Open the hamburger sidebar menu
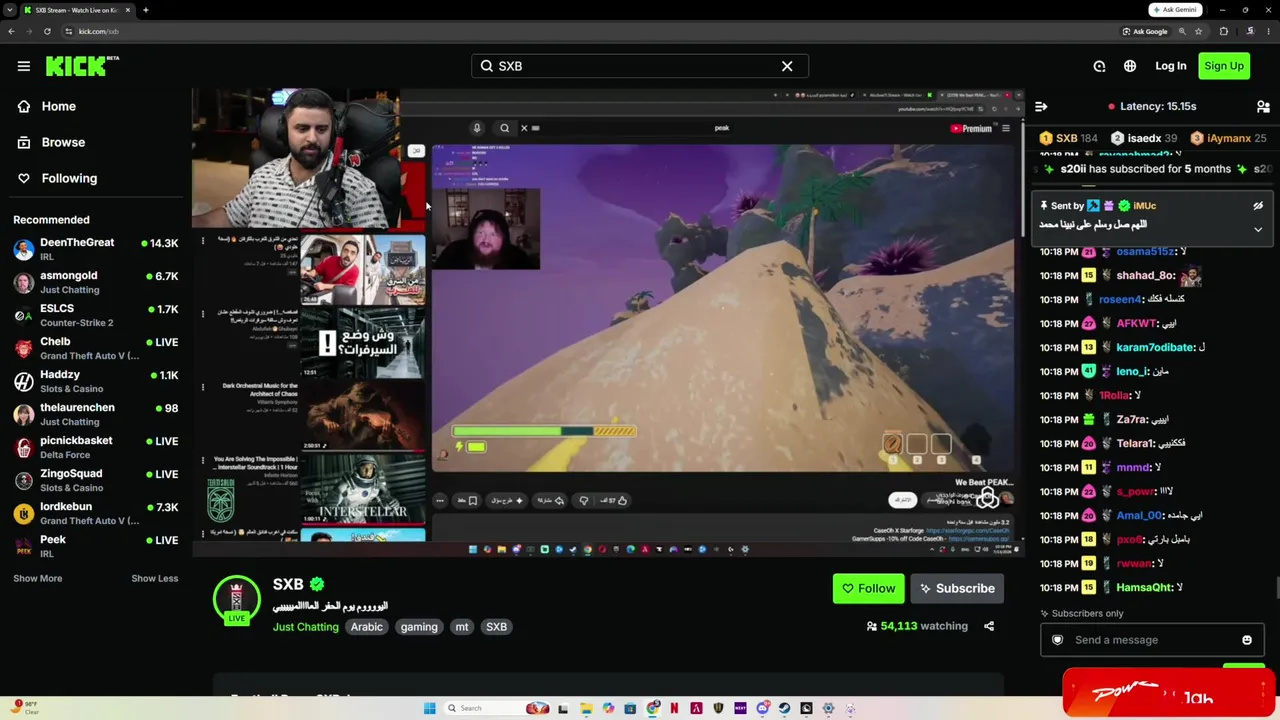1280x720 pixels. pyautogui.click(x=24, y=66)
